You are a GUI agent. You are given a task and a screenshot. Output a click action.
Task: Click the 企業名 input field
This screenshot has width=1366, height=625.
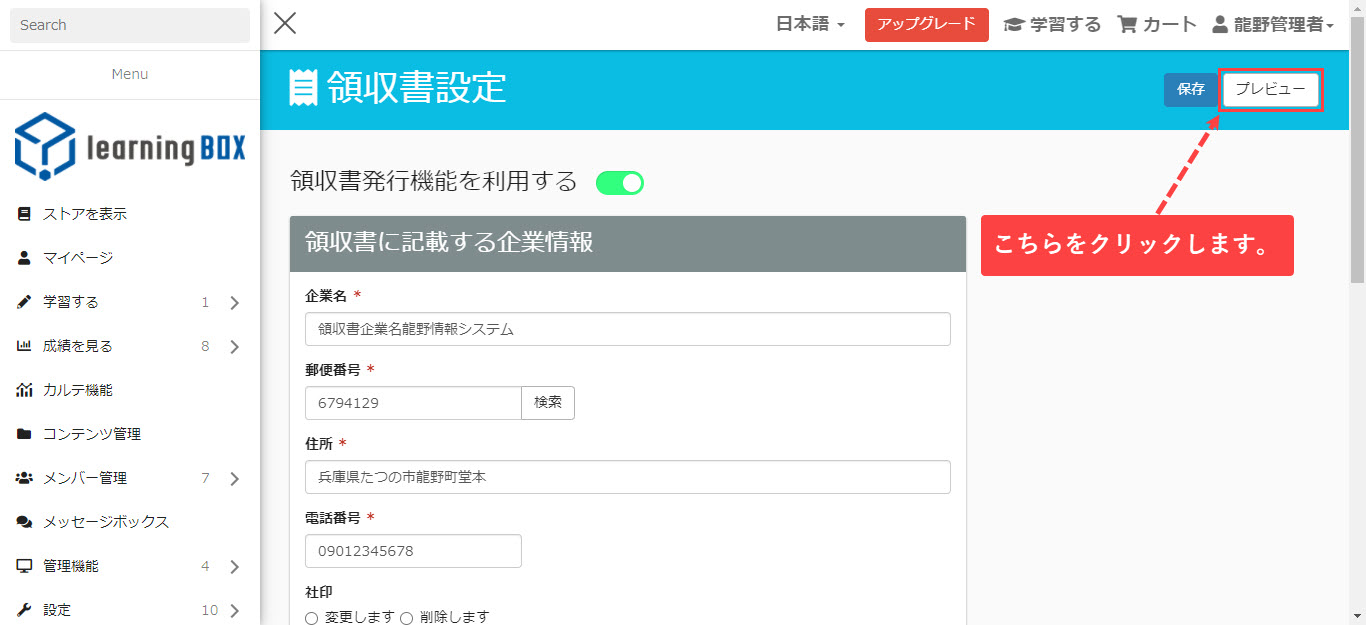[627, 329]
